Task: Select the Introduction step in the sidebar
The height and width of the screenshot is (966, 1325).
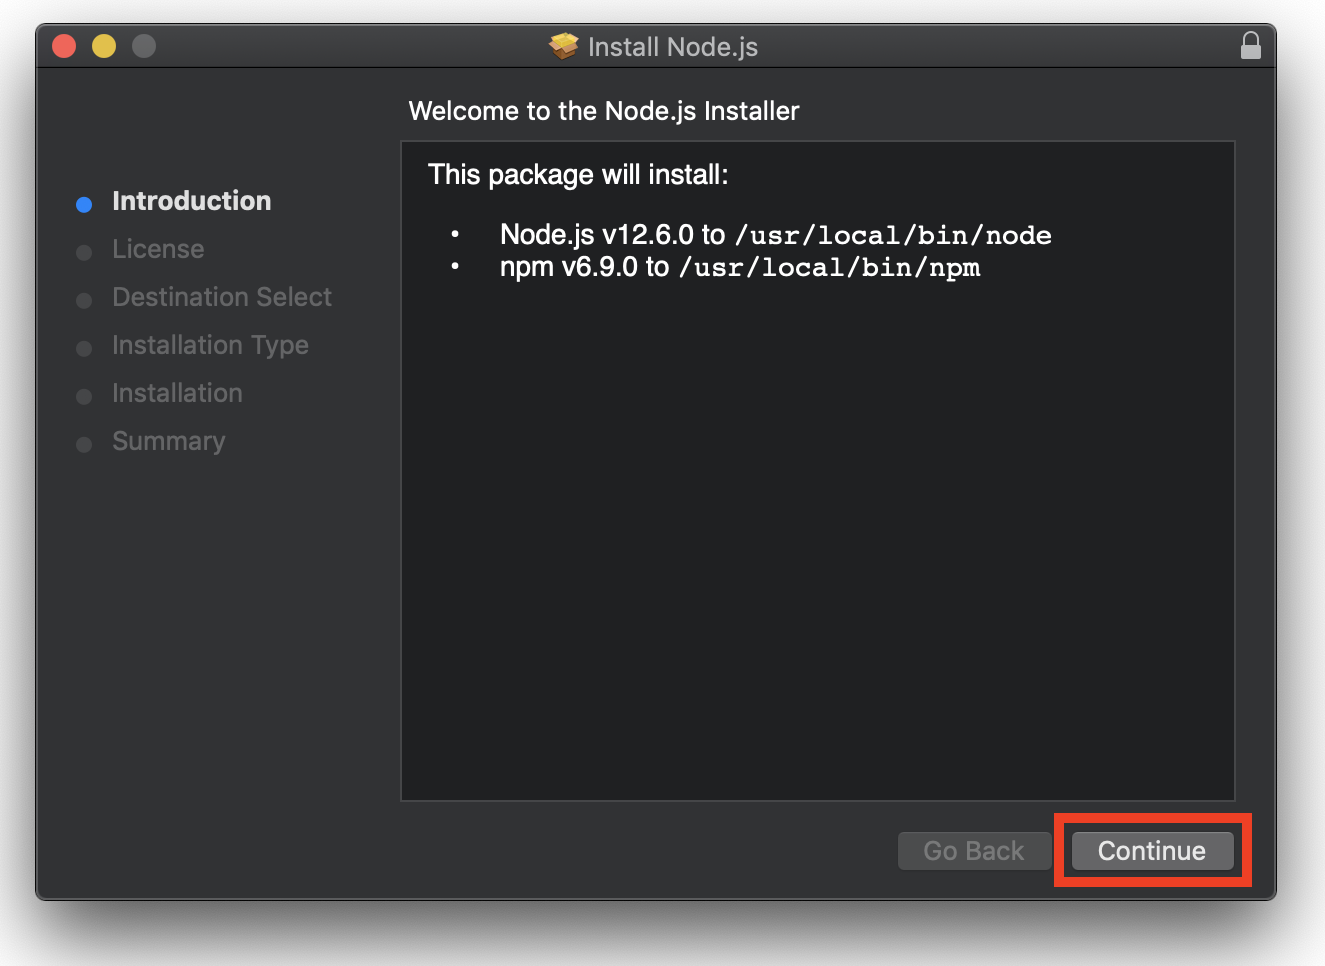Action: tap(192, 201)
